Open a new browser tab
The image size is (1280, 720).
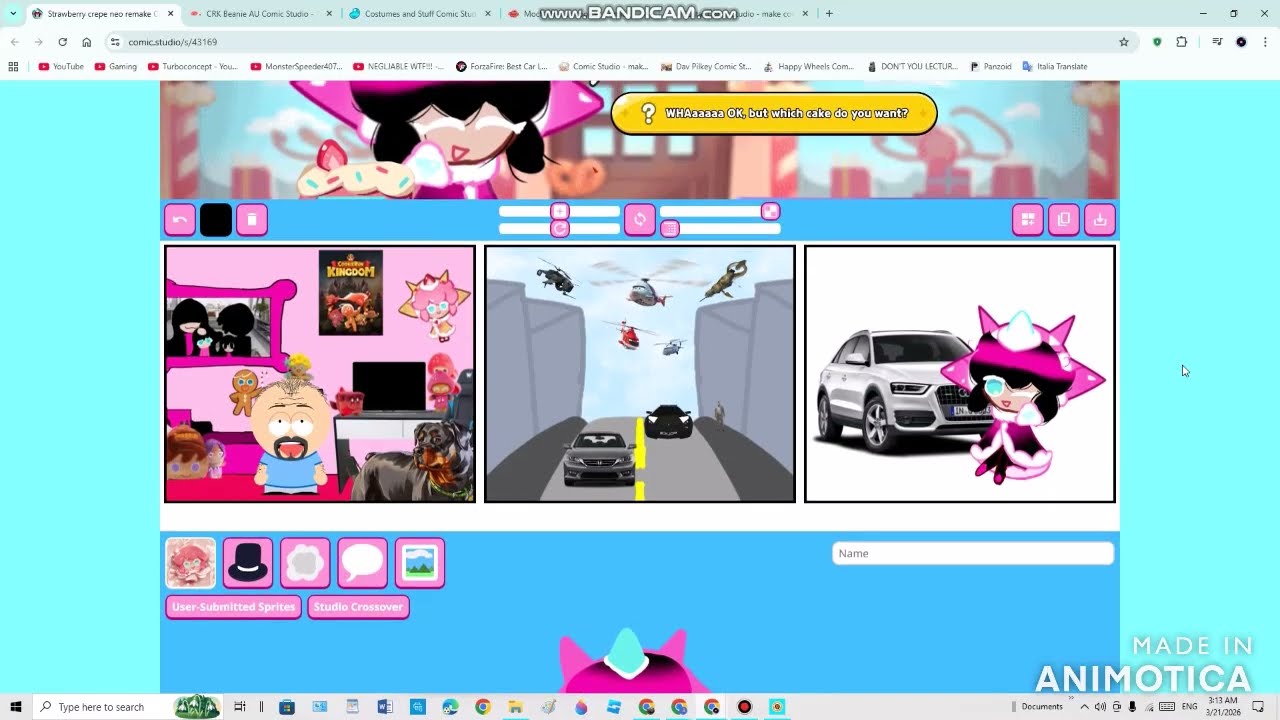coord(829,14)
